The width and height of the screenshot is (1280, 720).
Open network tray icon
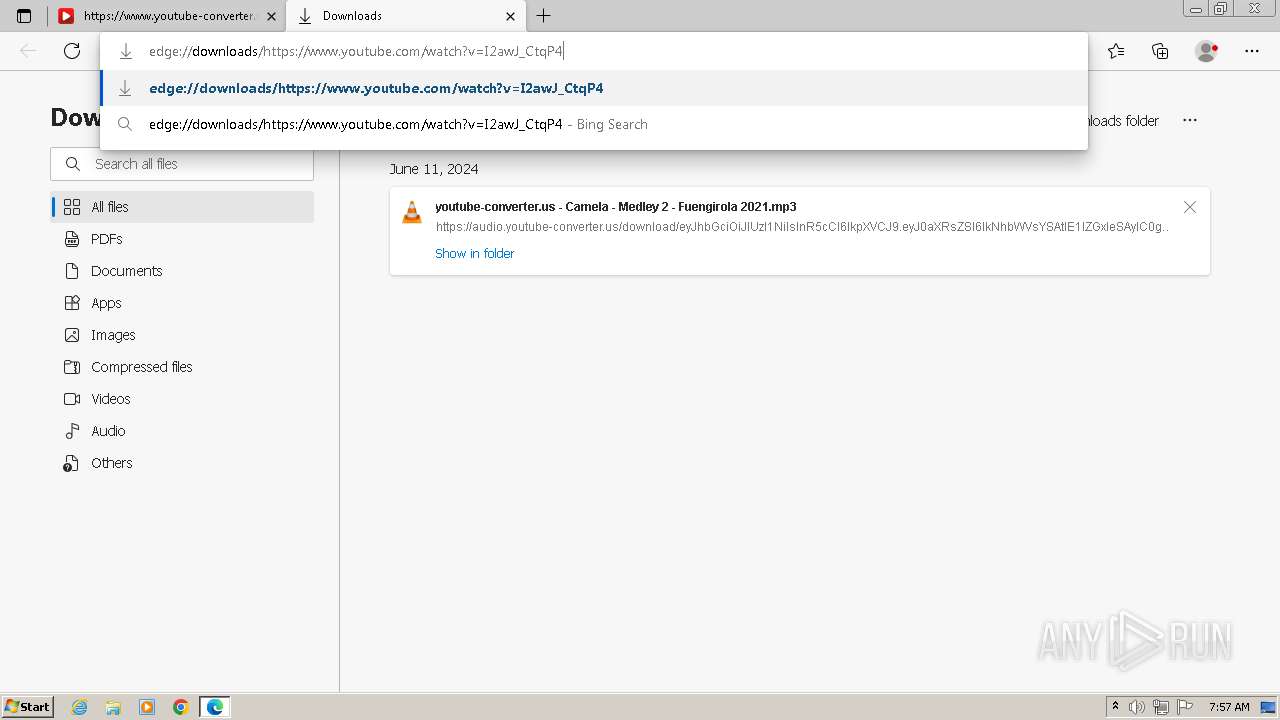tap(1161, 707)
